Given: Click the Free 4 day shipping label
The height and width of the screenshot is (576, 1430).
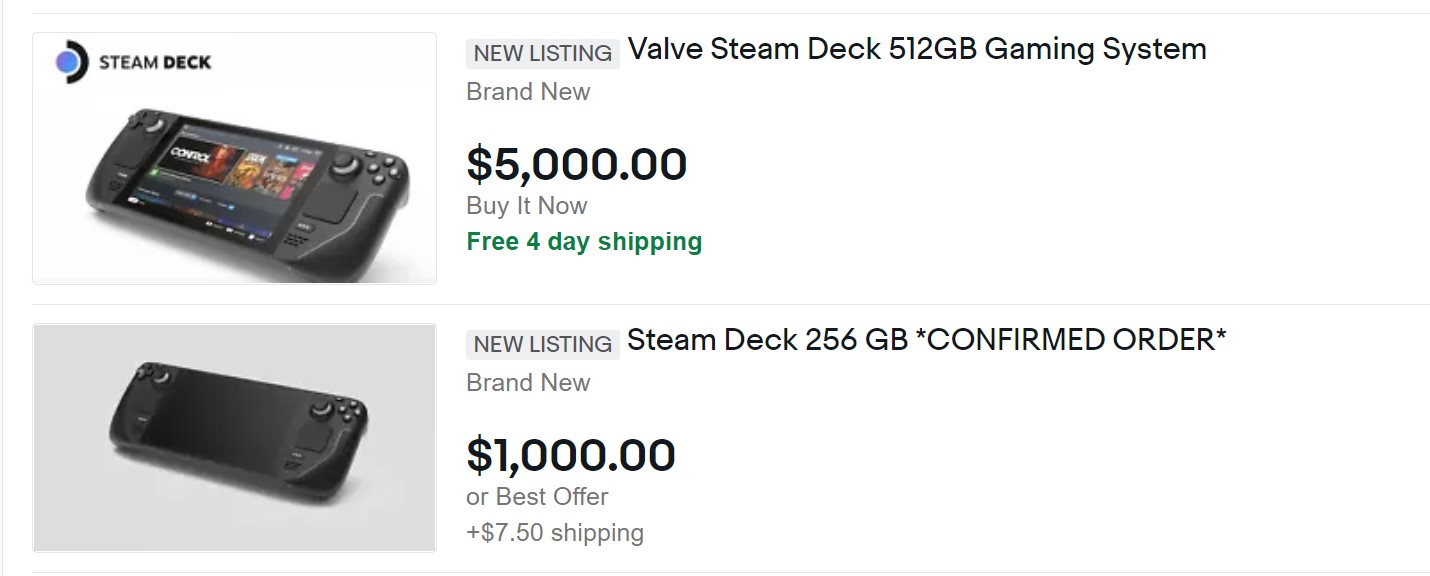Looking at the screenshot, I should click(584, 242).
